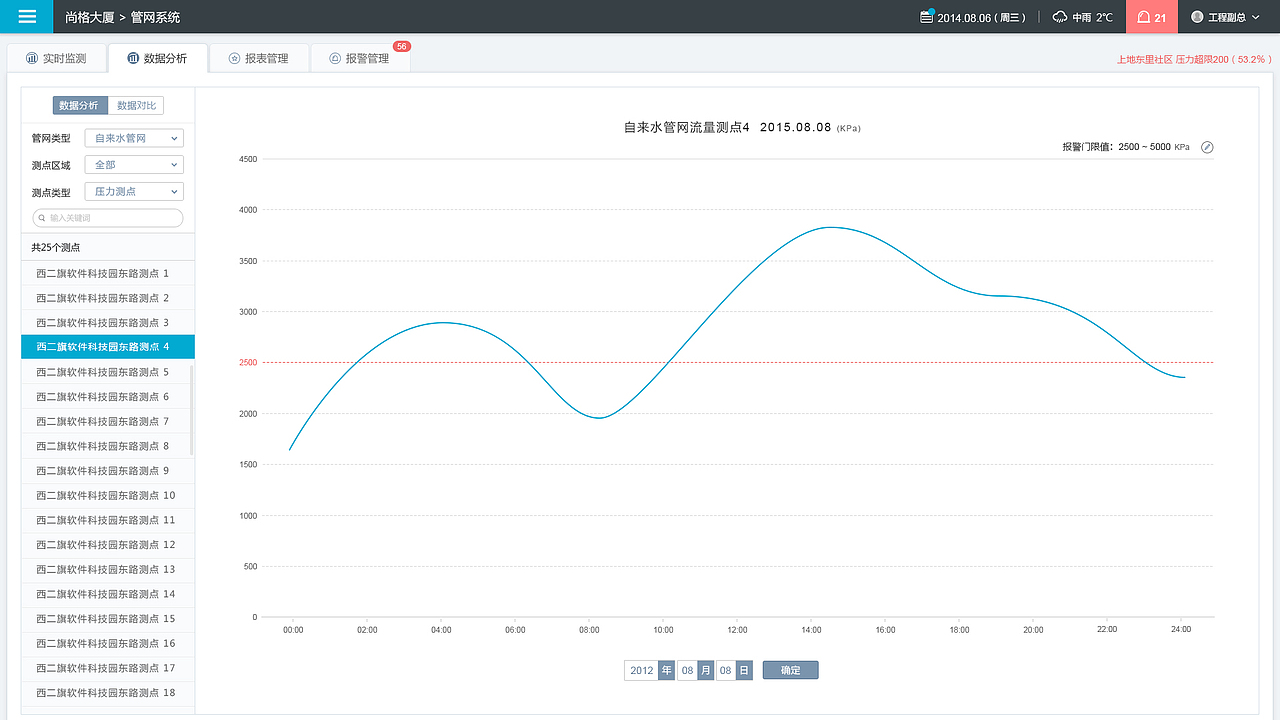Select the 数据分析 segment toggle

point(80,106)
